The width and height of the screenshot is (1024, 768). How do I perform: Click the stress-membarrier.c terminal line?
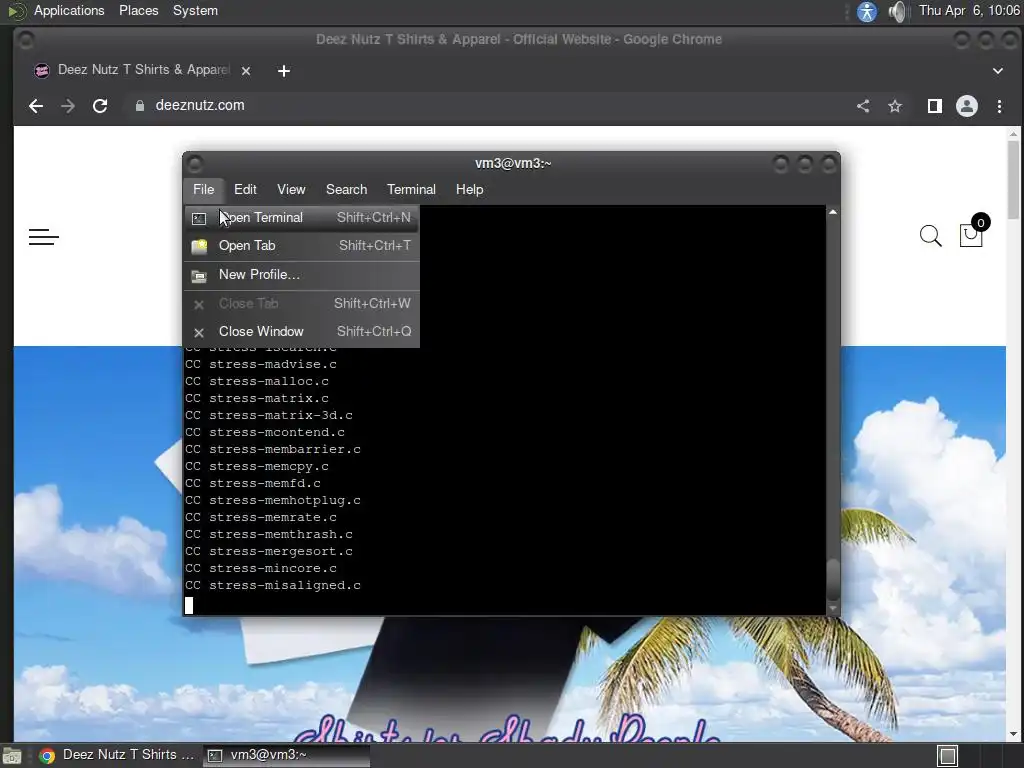click(x=273, y=449)
